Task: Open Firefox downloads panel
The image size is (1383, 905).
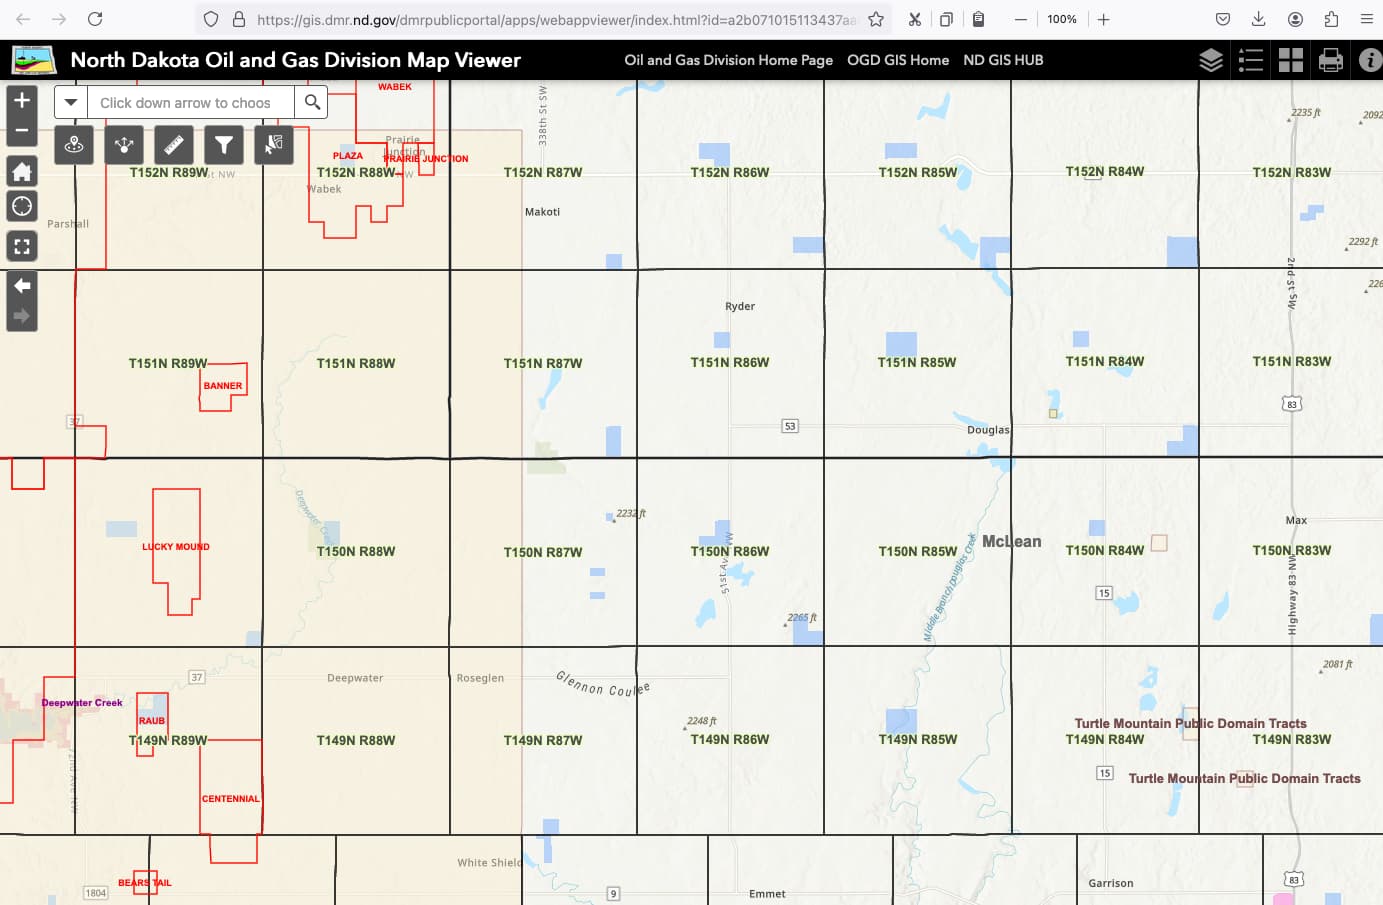Action: (x=1259, y=19)
